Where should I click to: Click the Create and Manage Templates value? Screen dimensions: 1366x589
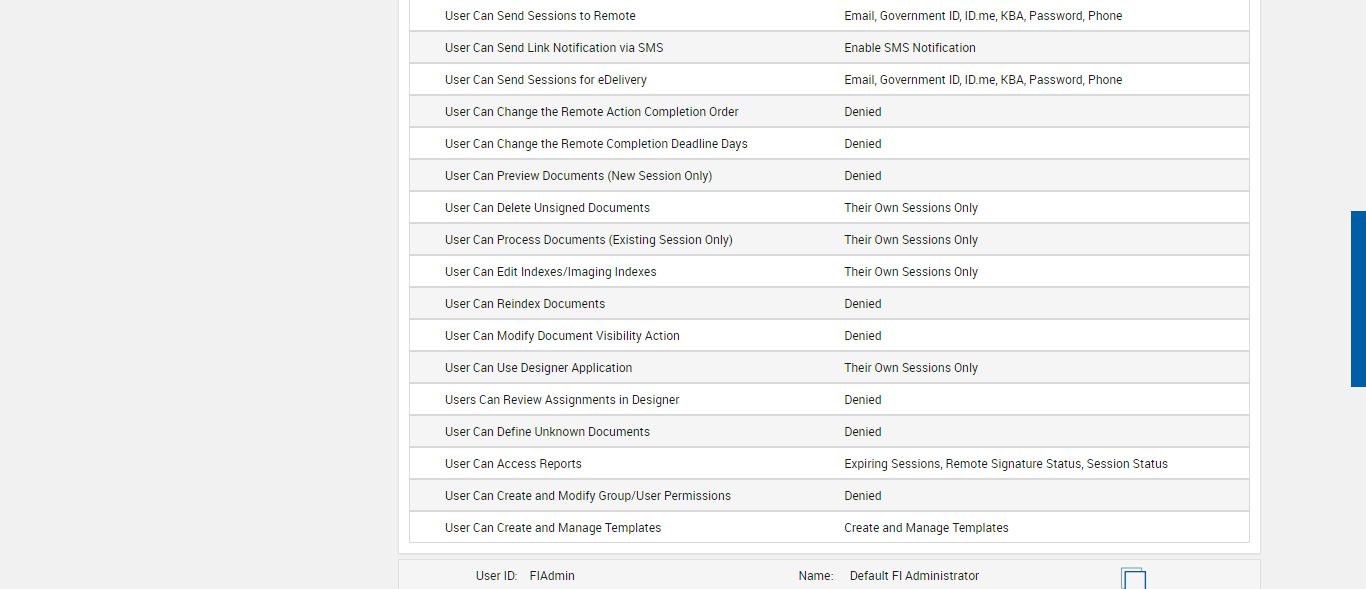926,528
